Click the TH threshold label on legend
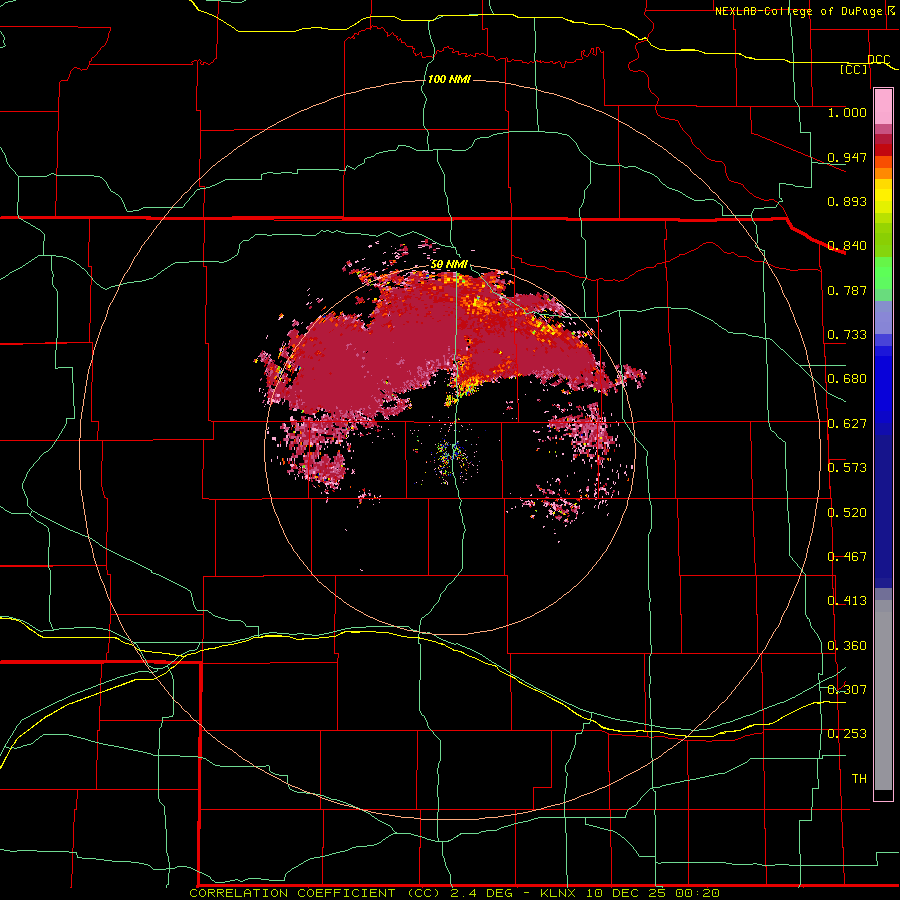 click(859, 779)
